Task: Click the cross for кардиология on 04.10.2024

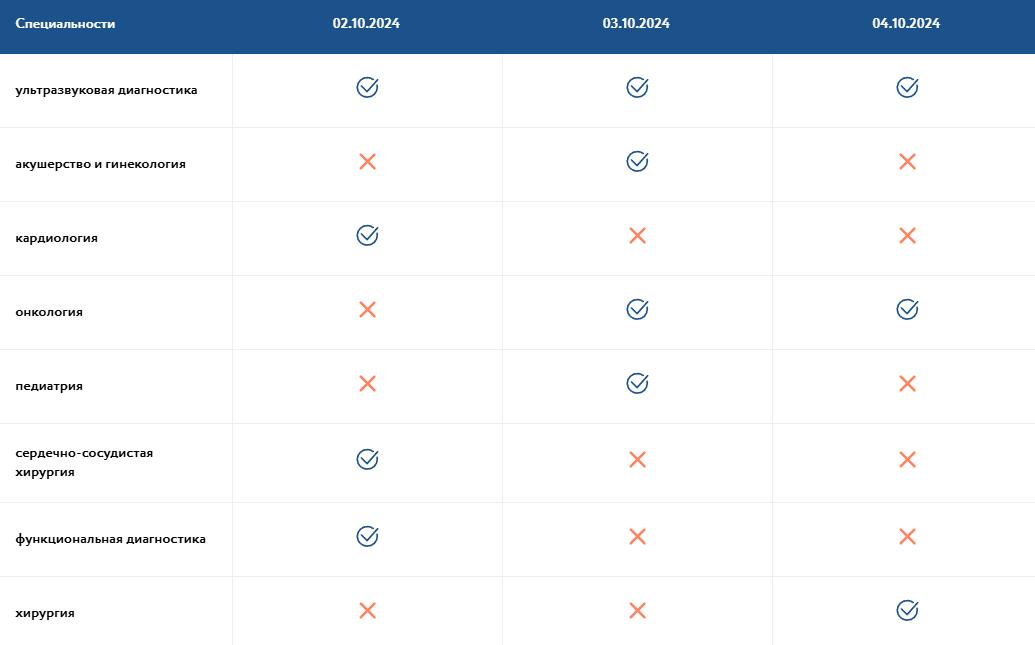Action: tap(907, 235)
